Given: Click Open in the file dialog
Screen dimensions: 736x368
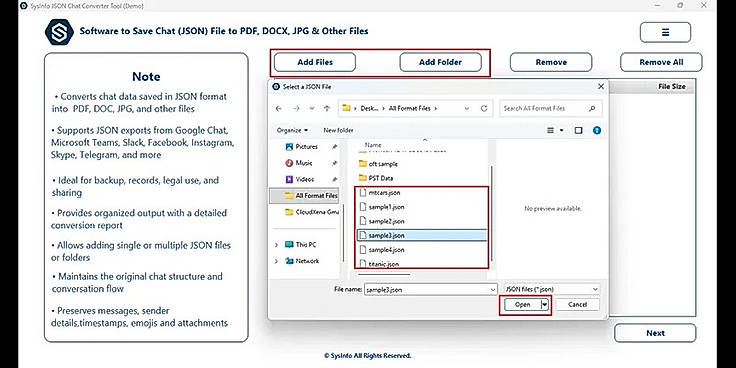Looking at the screenshot, I should click(522, 305).
